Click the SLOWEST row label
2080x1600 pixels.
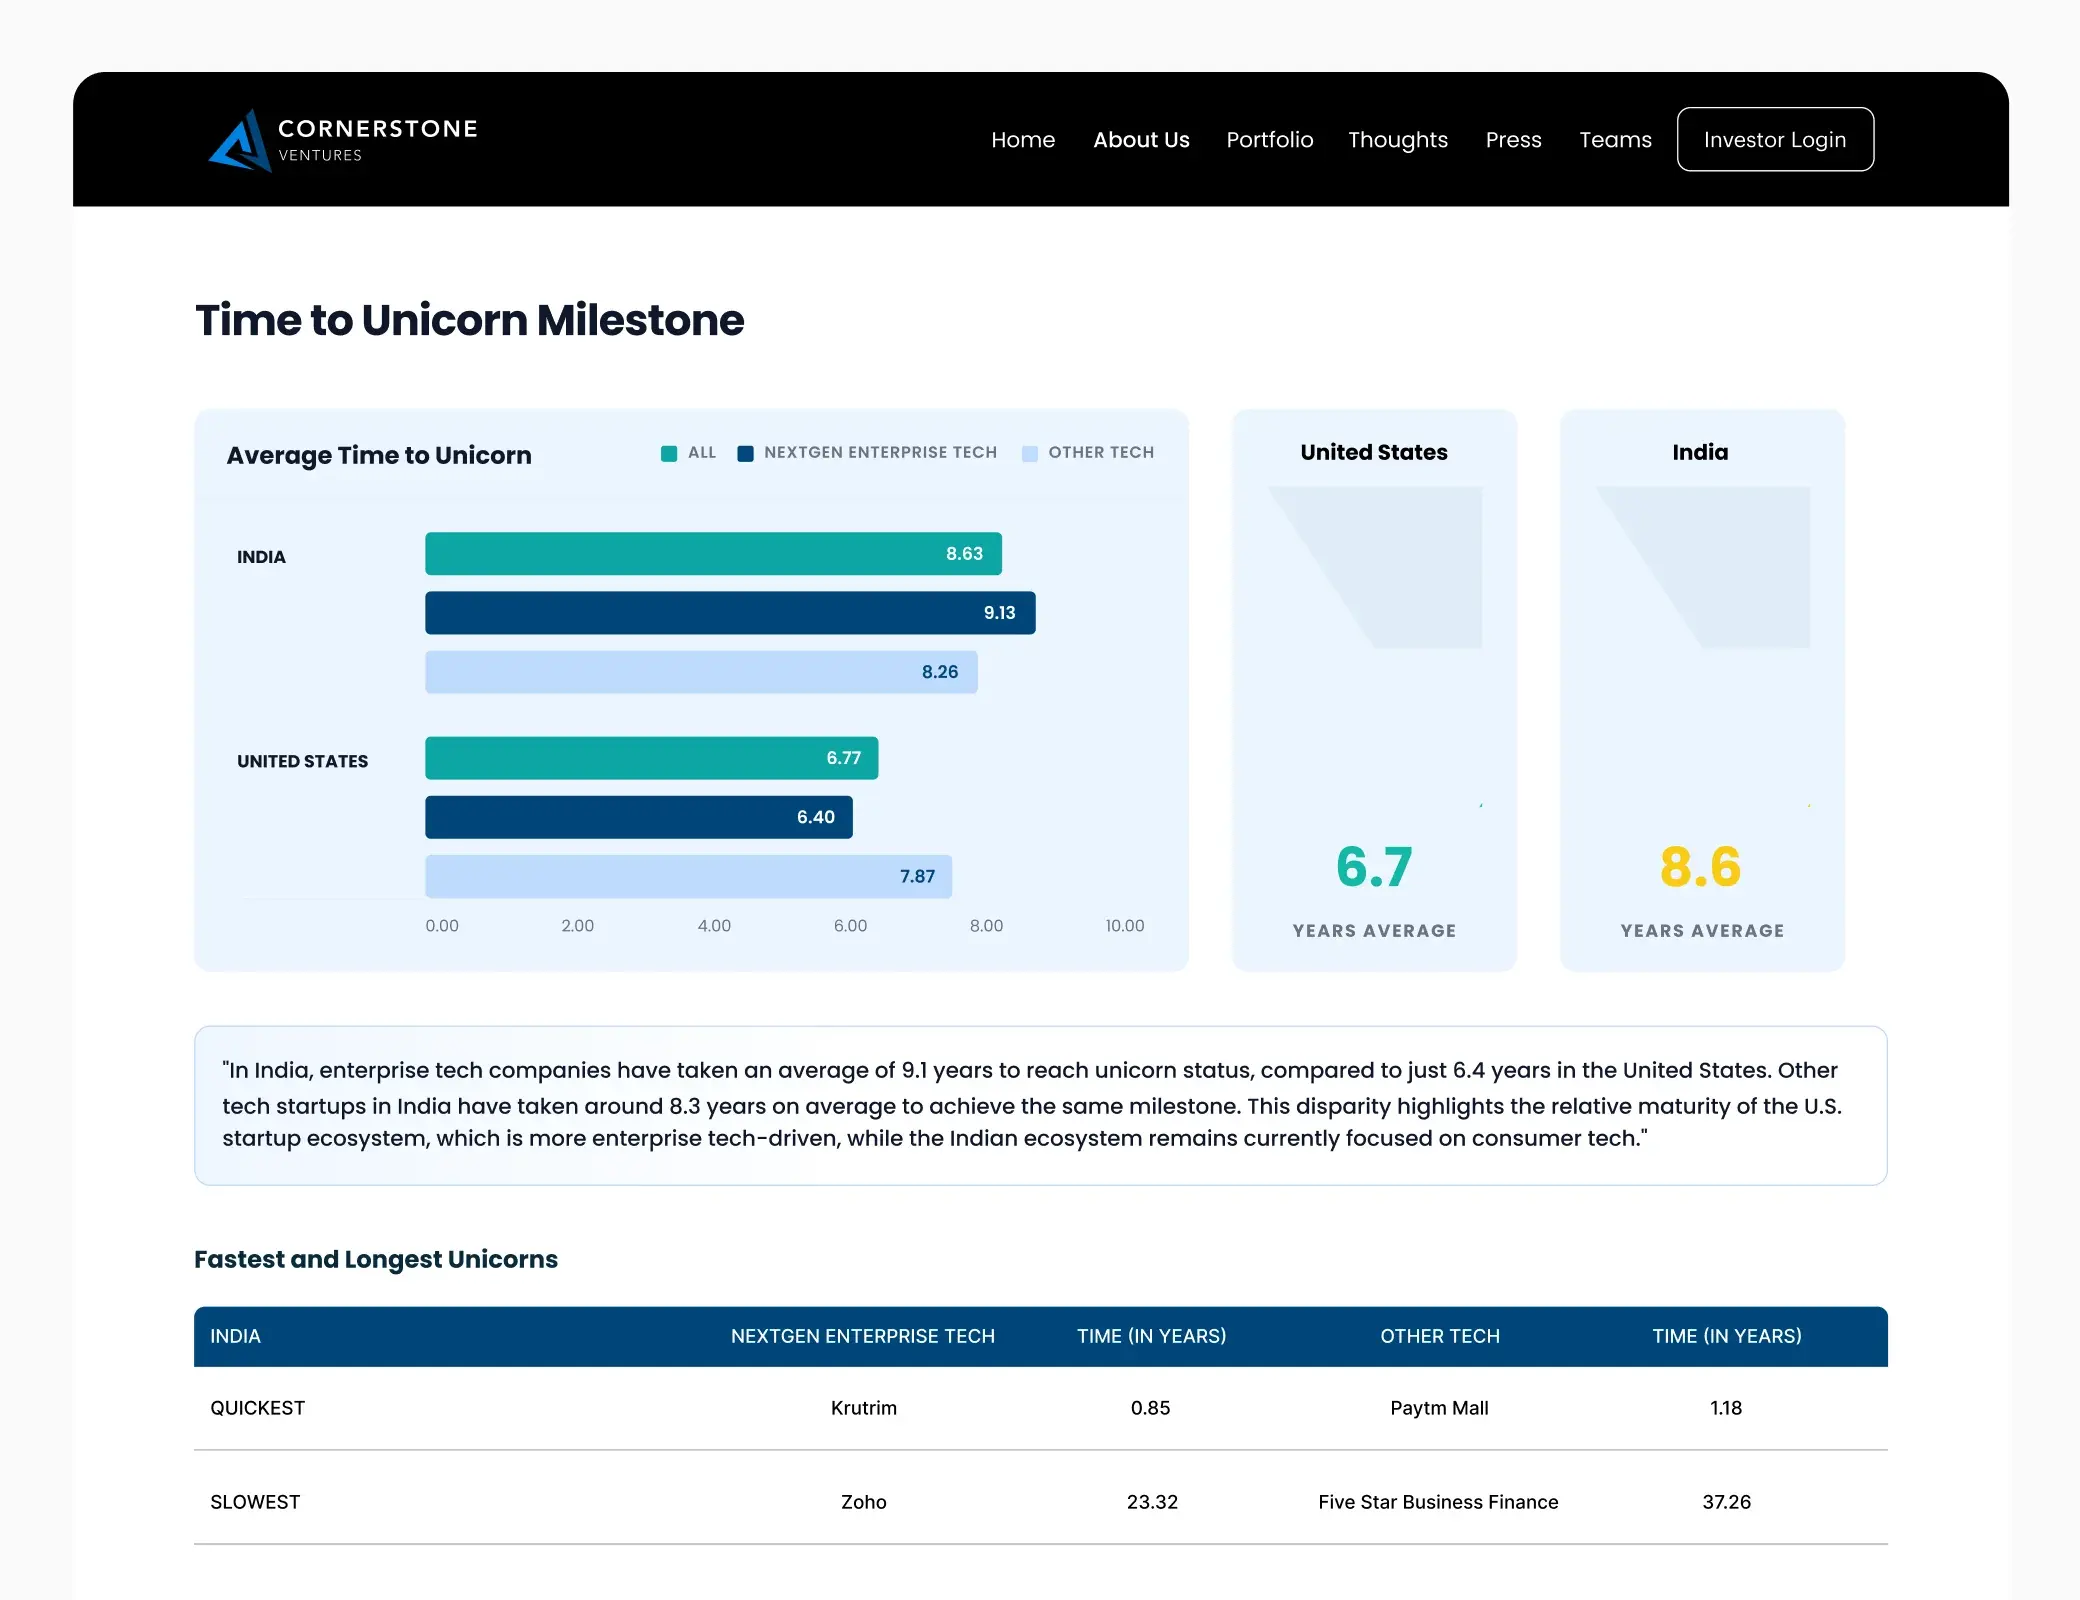[x=255, y=1502]
